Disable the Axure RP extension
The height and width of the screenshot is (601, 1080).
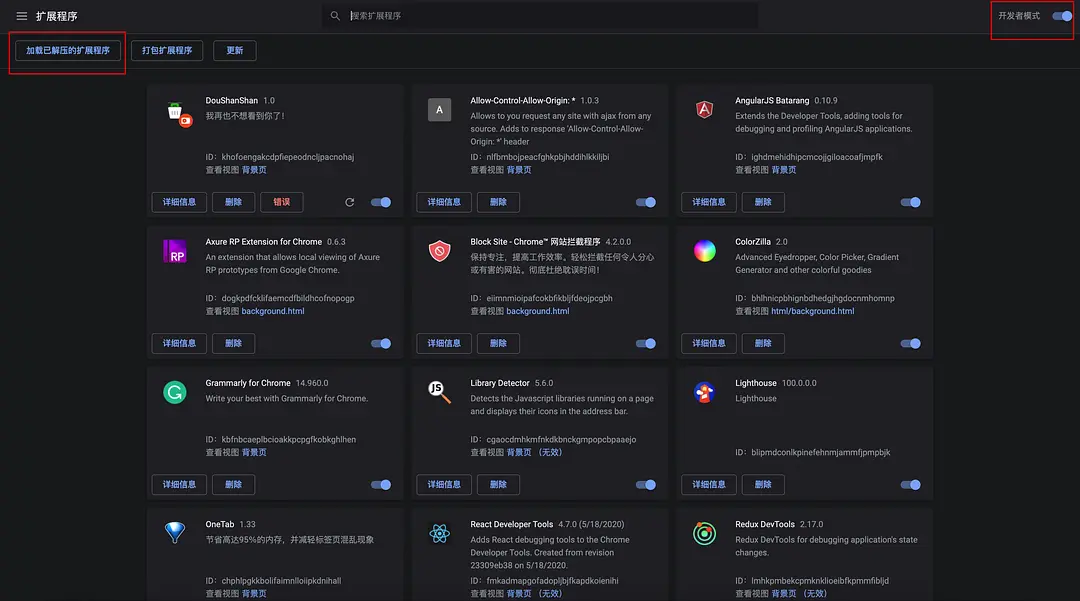tap(381, 344)
